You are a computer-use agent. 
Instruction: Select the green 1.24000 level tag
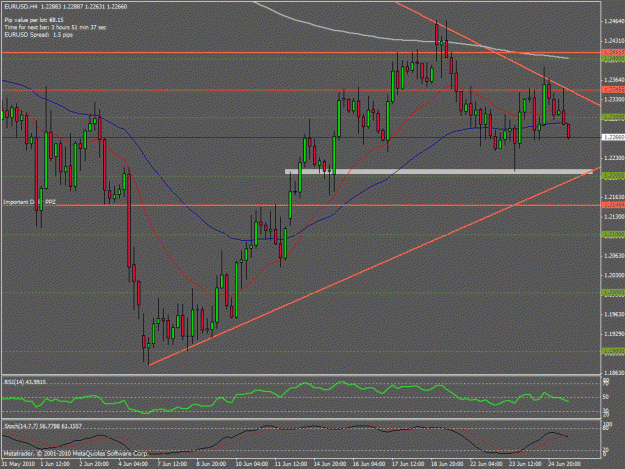pos(613,59)
